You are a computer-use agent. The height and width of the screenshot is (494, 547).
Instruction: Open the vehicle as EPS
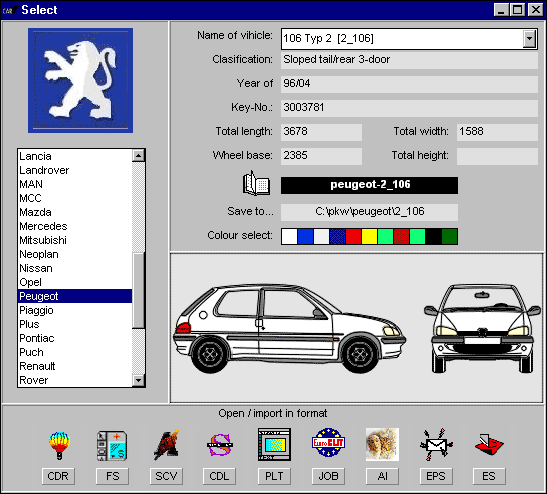[x=436, y=476]
